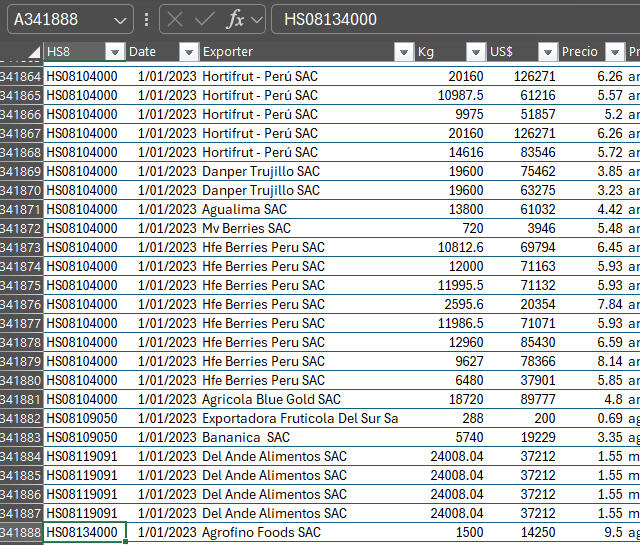
Task: Confirm entry with the checkmark icon
Action: [x=205, y=19]
